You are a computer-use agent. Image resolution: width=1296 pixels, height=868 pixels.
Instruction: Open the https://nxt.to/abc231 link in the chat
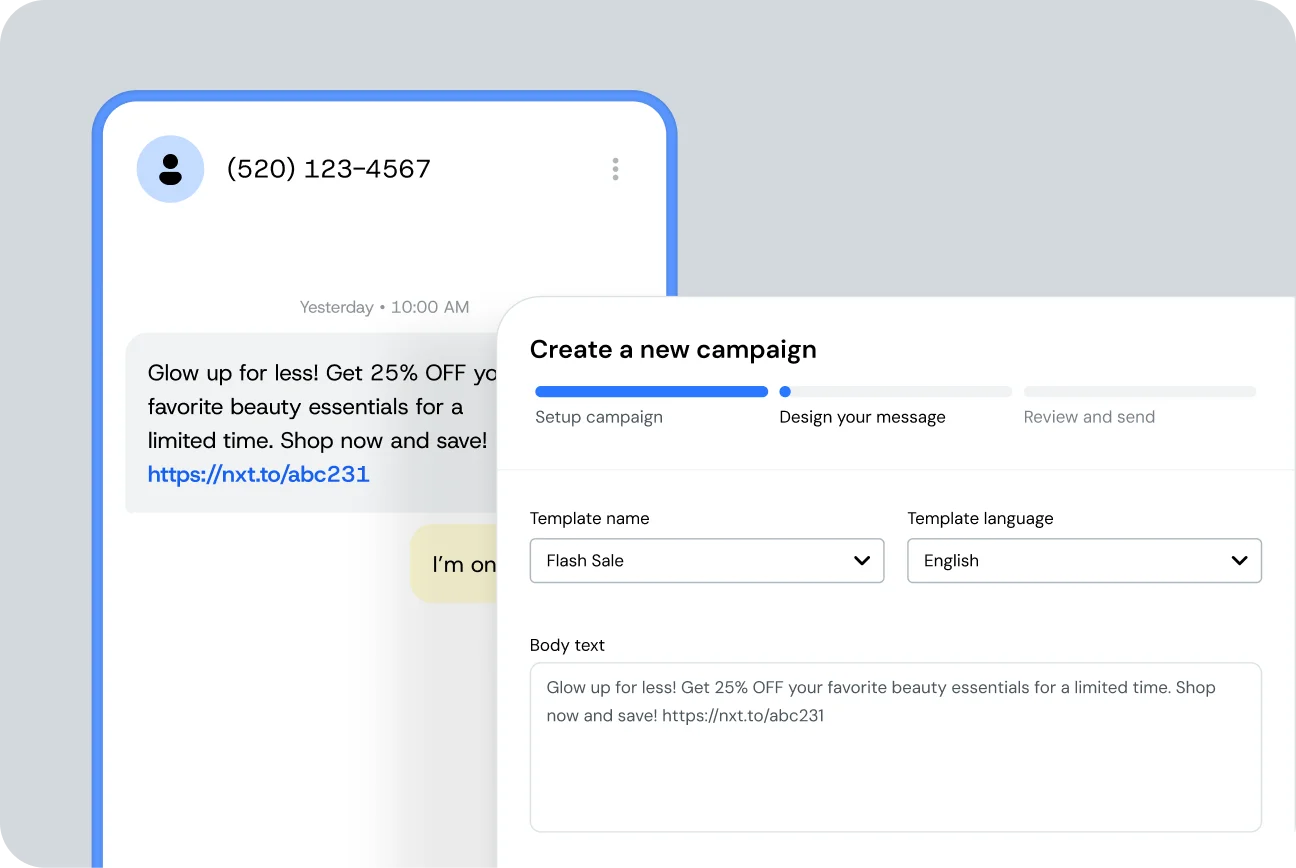[x=259, y=474]
